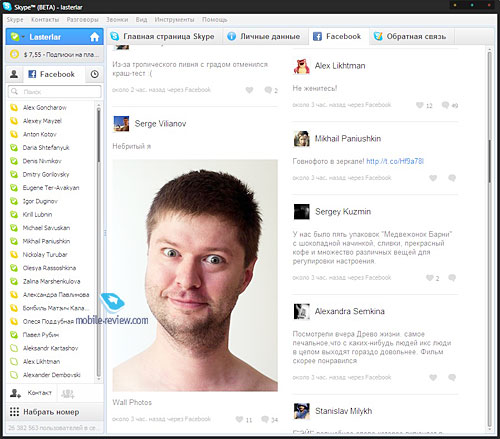Switch to the Личные данные tab
The width and height of the screenshot is (500, 439).
coord(264,36)
